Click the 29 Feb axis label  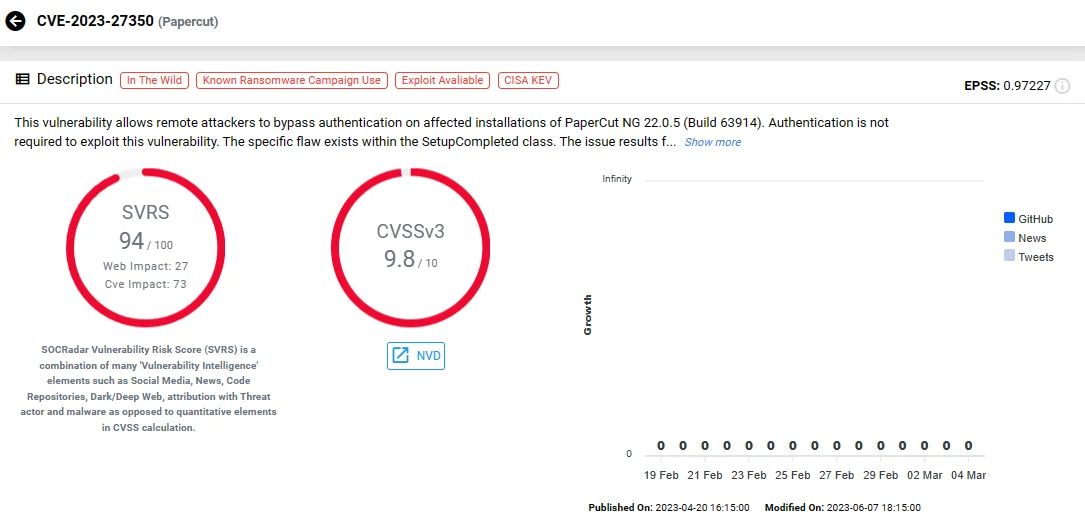click(880, 475)
